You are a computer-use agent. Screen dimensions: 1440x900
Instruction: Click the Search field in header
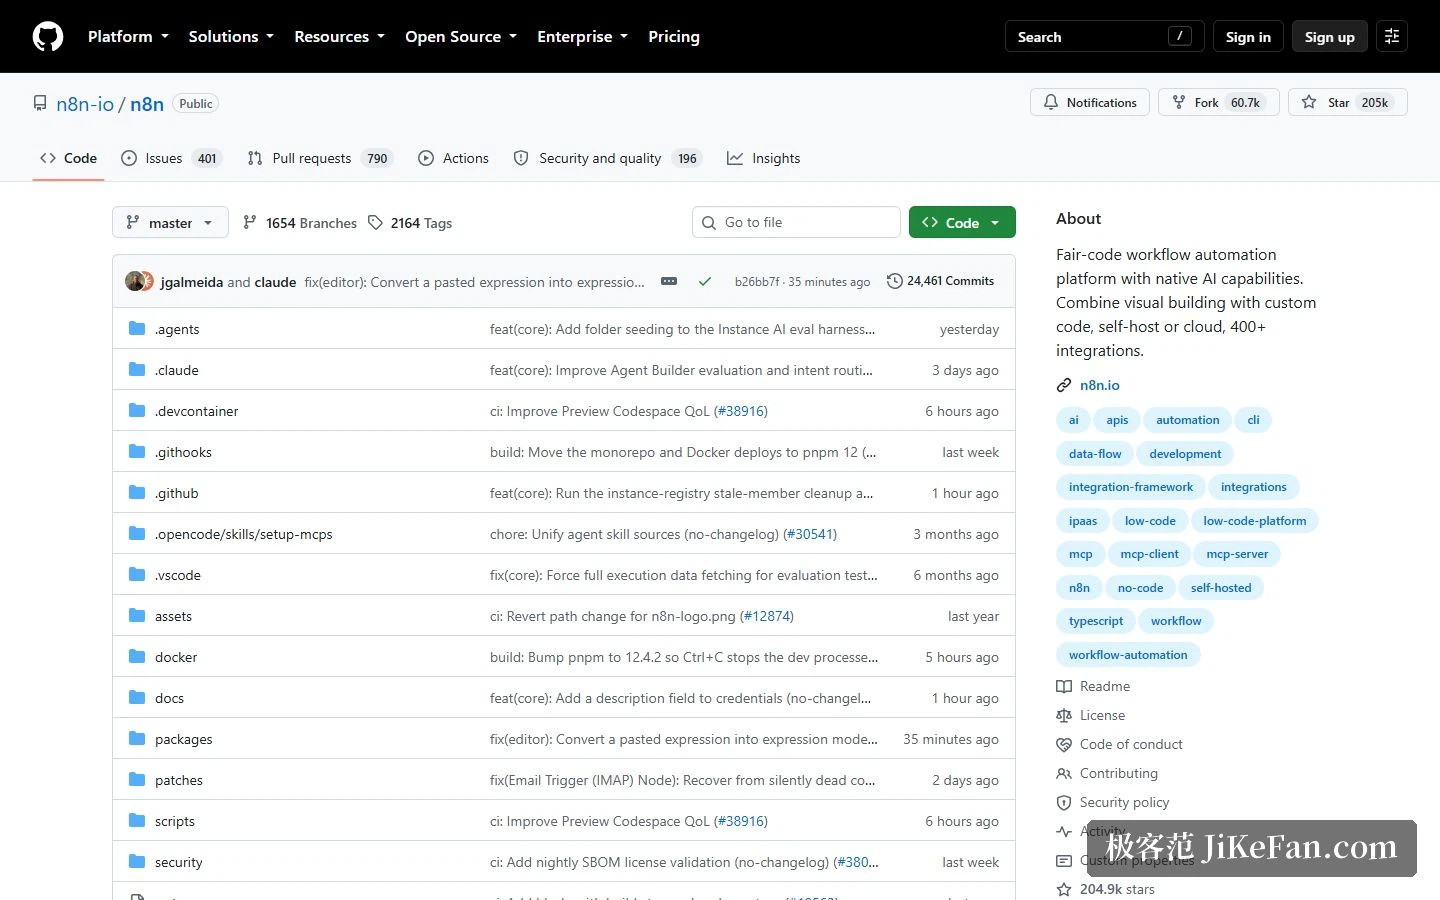tap(1104, 36)
